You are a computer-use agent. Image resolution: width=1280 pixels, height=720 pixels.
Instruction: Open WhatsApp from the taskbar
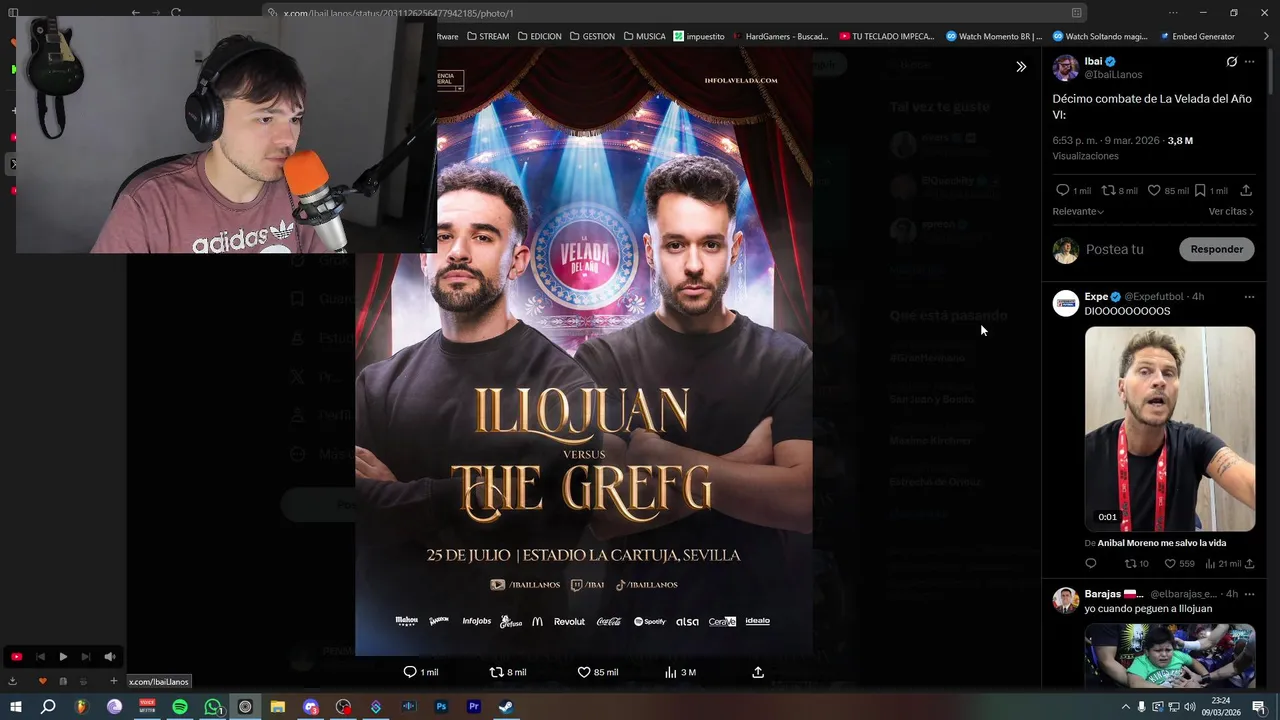[x=213, y=707]
